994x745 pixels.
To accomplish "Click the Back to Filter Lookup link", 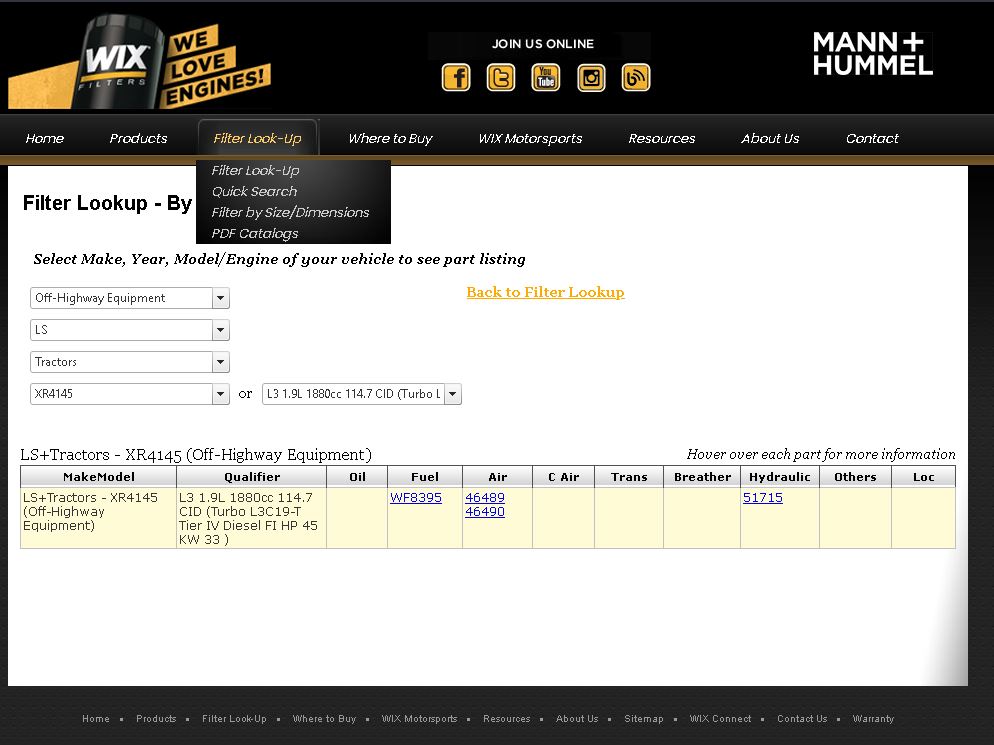I will point(545,292).
